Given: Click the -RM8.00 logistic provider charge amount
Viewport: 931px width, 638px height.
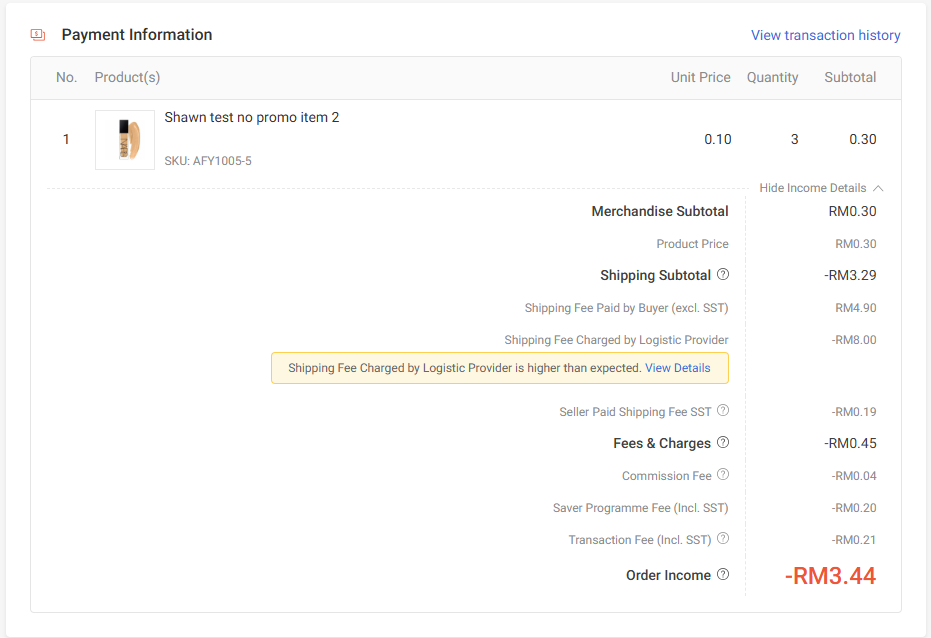Looking at the screenshot, I should pyautogui.click(x=853, y=340).
